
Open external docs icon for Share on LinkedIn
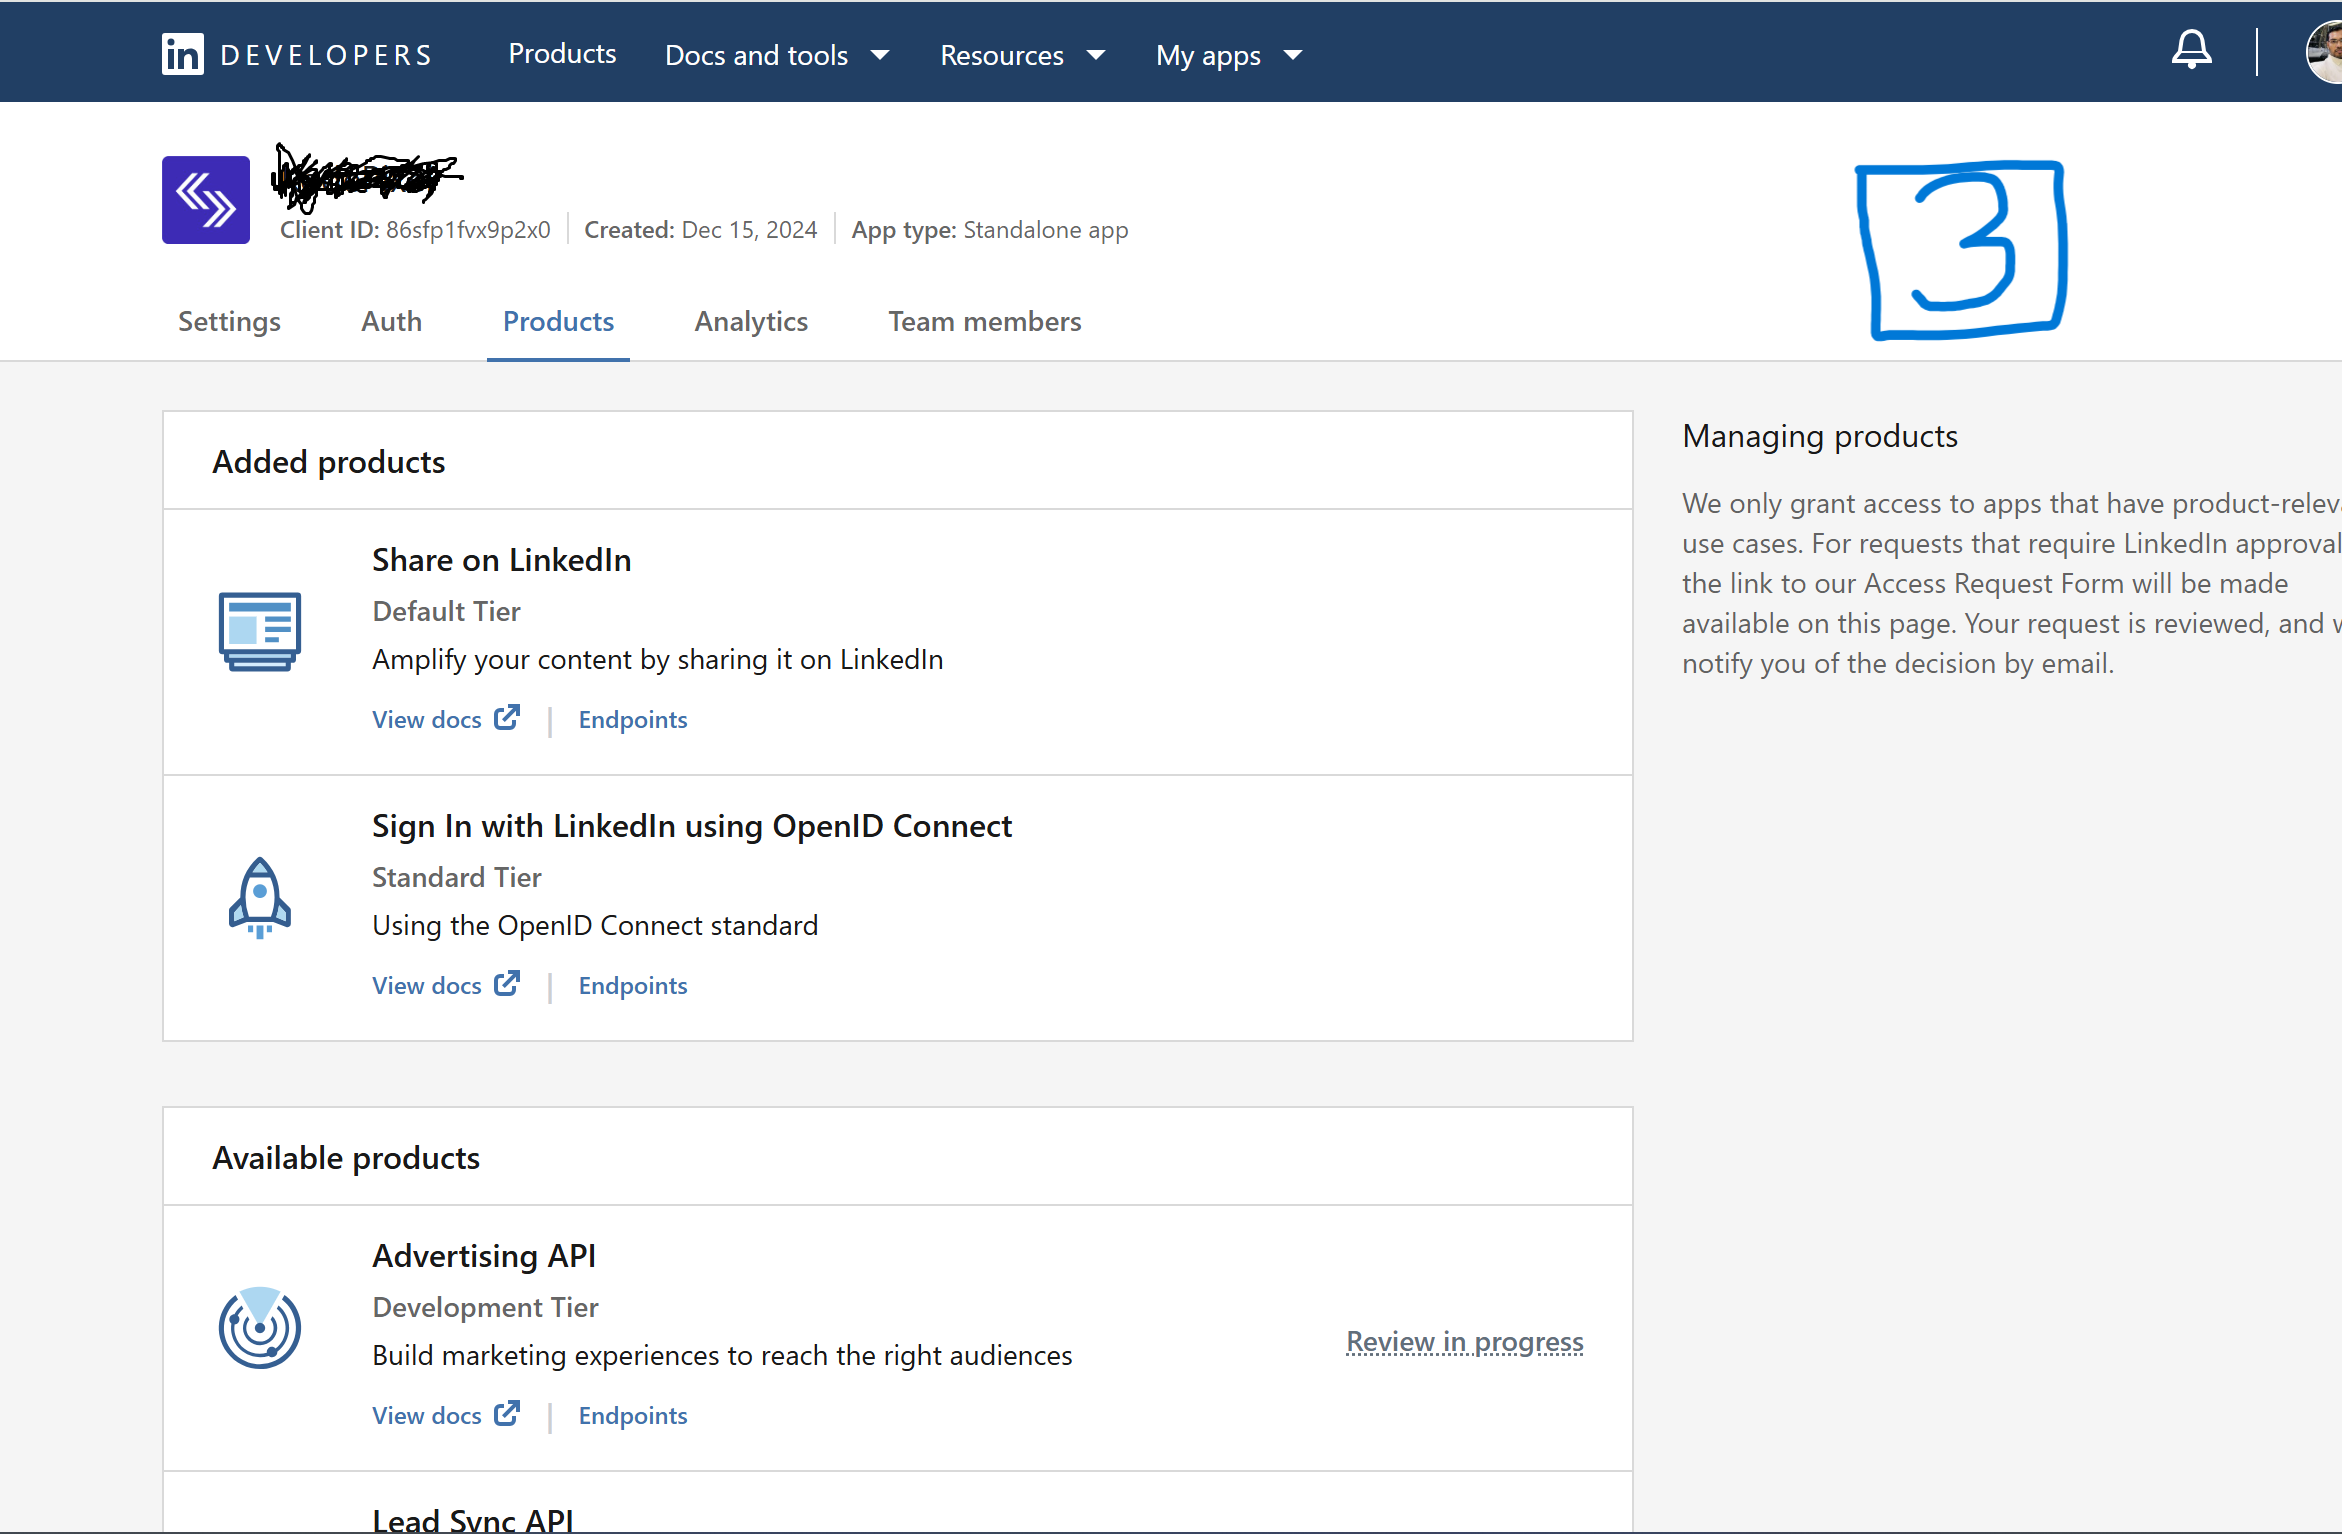(507, 717)
